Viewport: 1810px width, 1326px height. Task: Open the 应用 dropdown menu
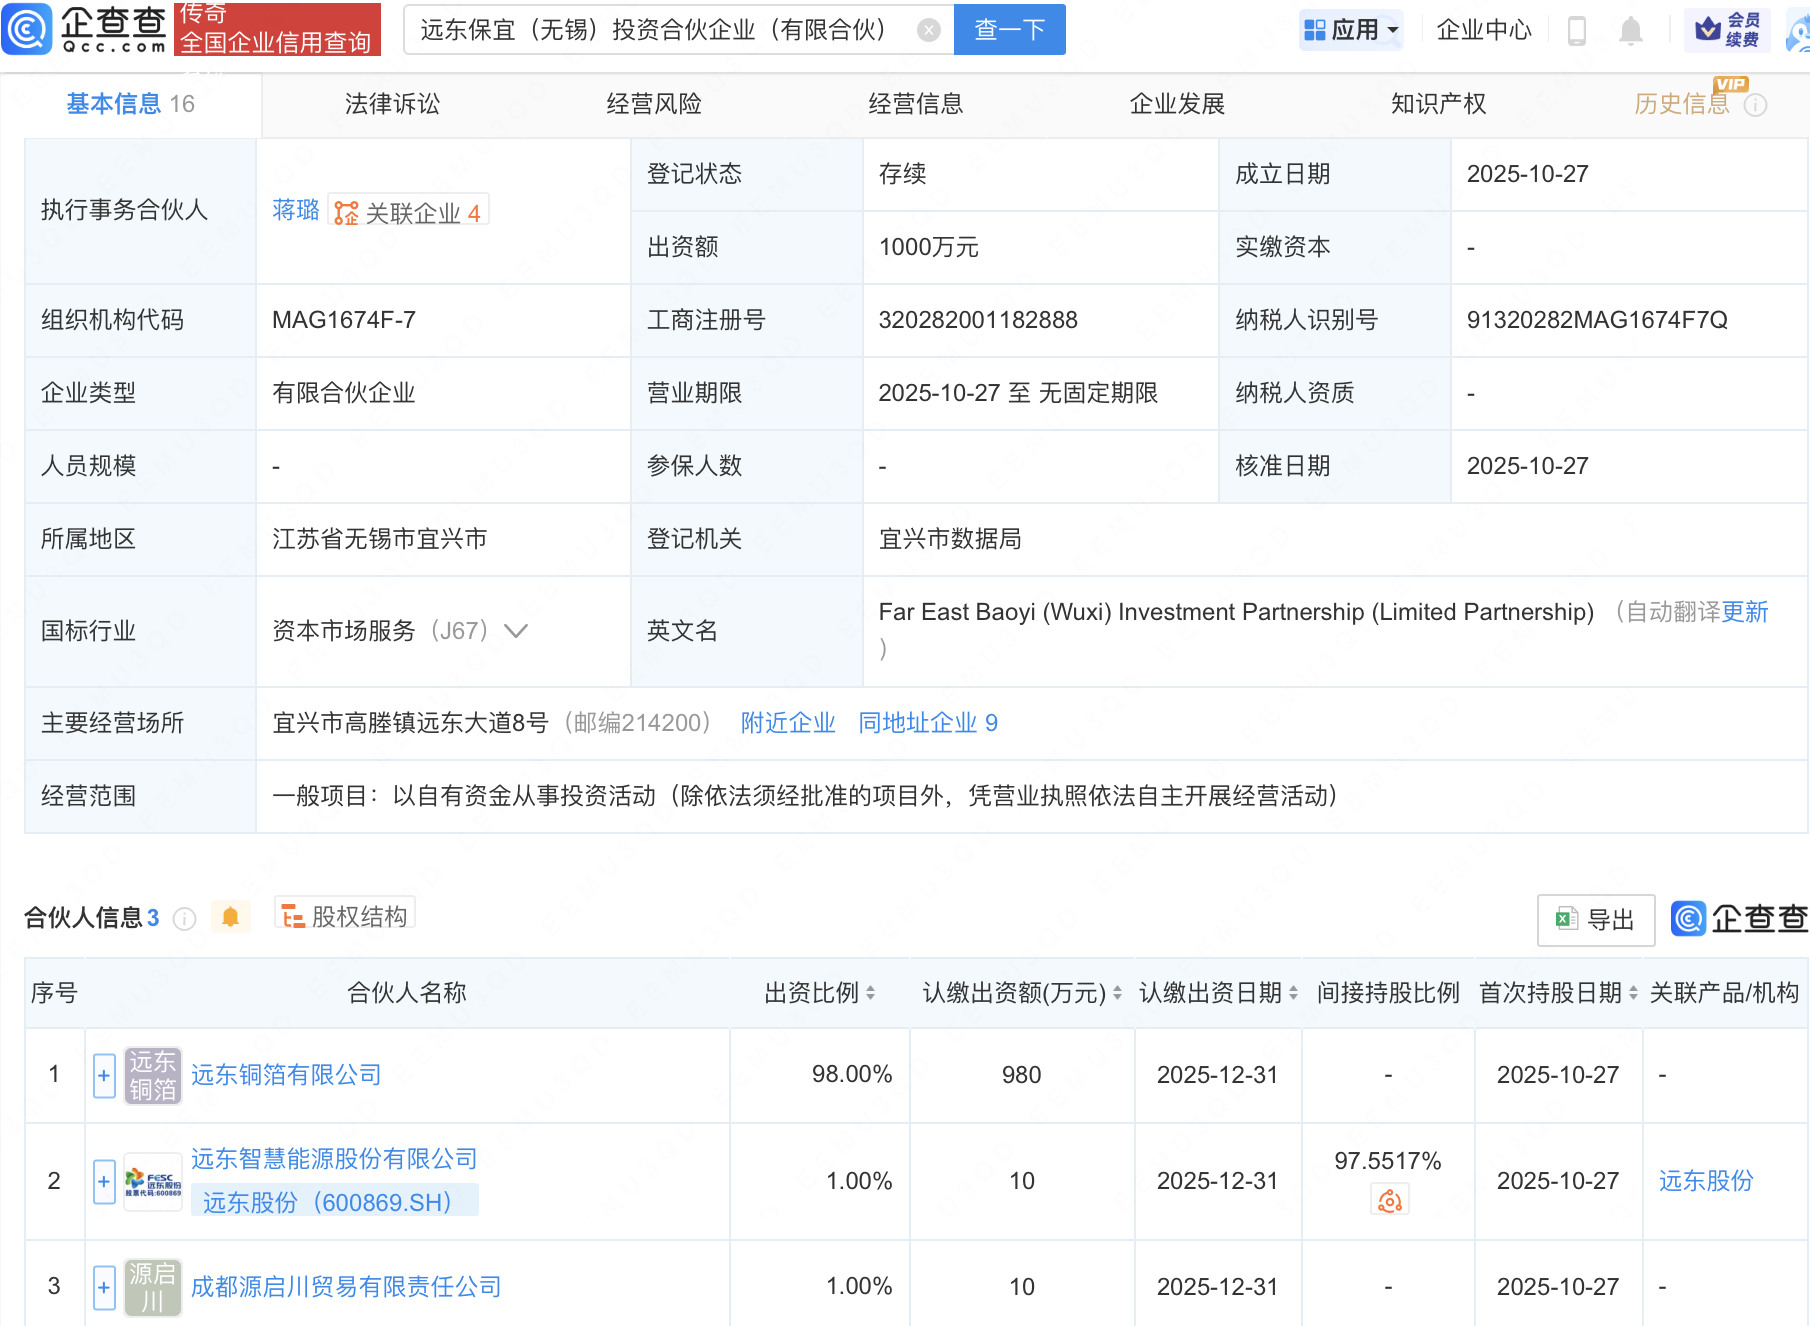[1352, 30]
